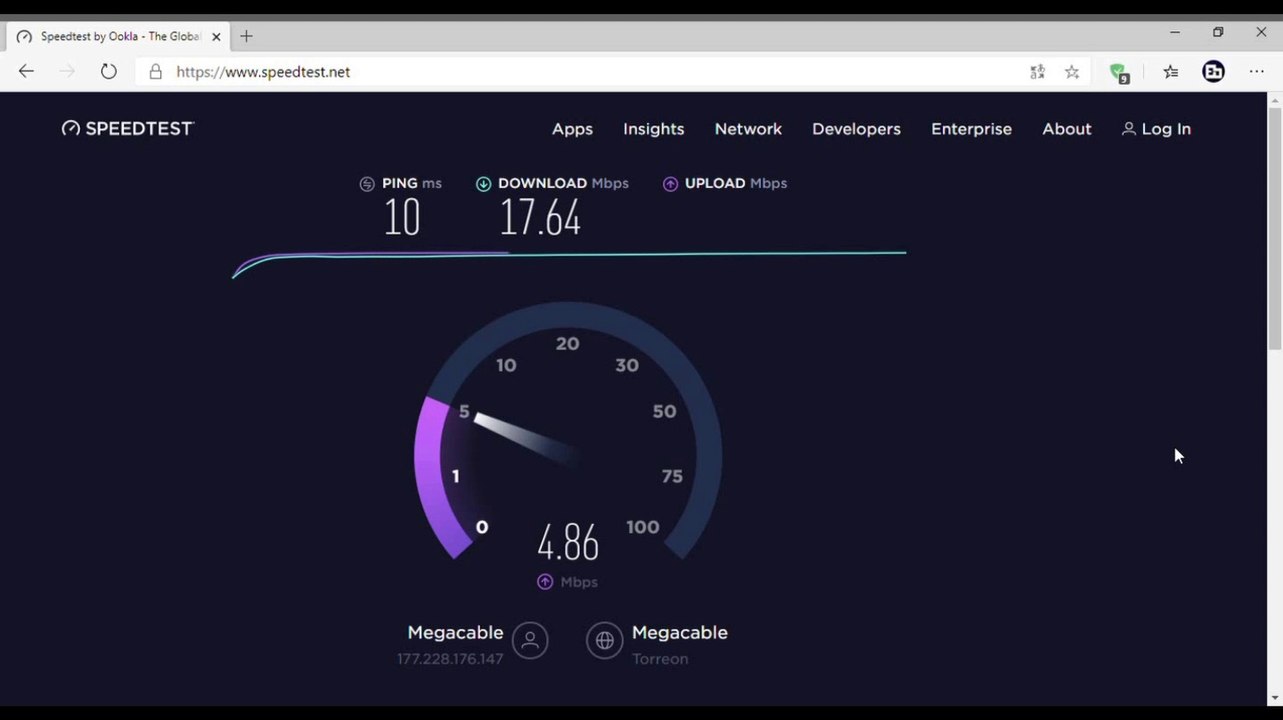1283x720 pixels.
Task: Click the scrollbar up arrow
Action: point(1275,100)
